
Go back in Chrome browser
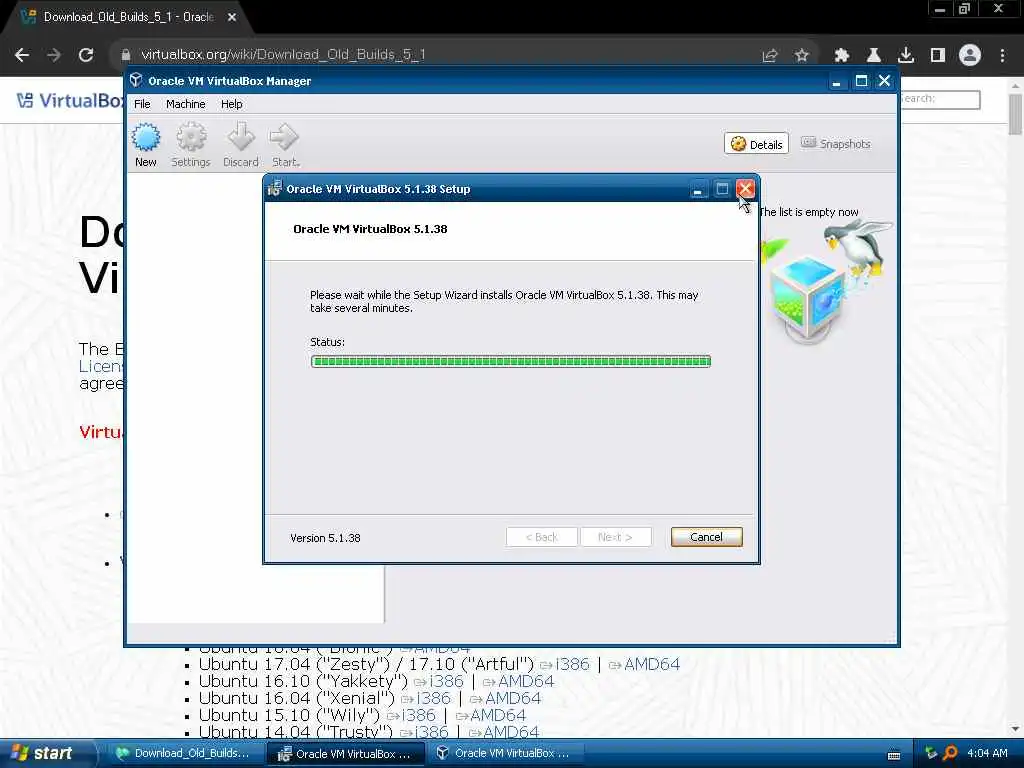pyautogui.click(x=22, y=55)
